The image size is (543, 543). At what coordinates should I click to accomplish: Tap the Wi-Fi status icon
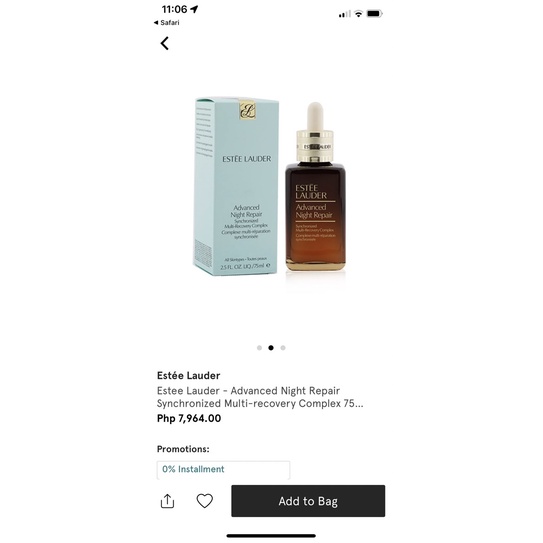[x=358, y=14]
